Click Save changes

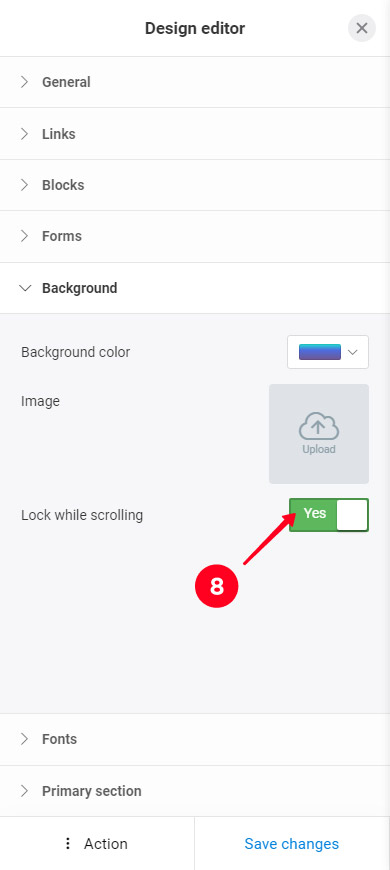pos(292,843)
